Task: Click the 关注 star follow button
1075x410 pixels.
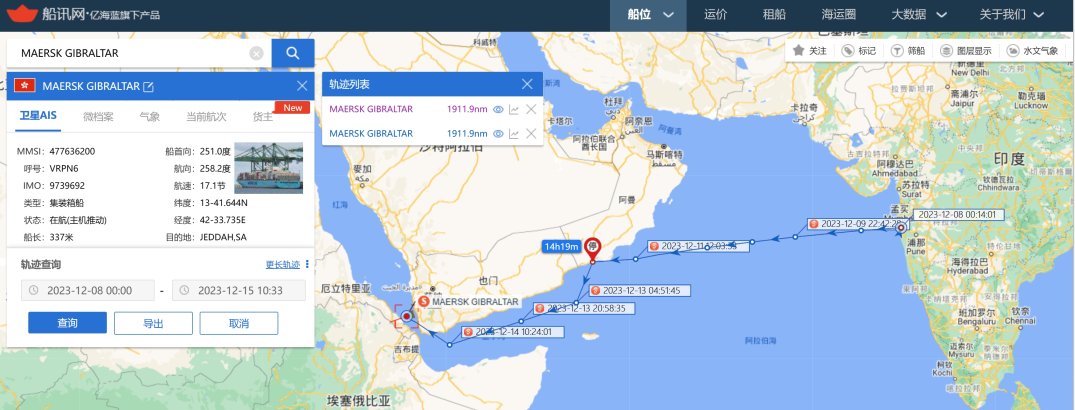Action: click(x=810, y=51)
